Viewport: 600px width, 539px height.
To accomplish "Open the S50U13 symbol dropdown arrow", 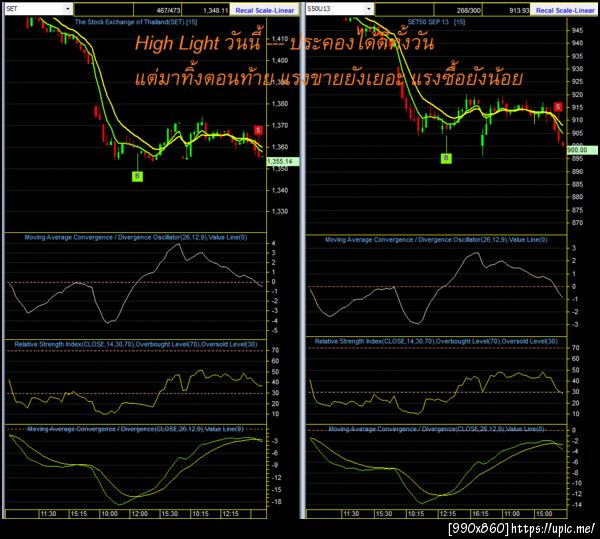I will [x=368, y=9].
